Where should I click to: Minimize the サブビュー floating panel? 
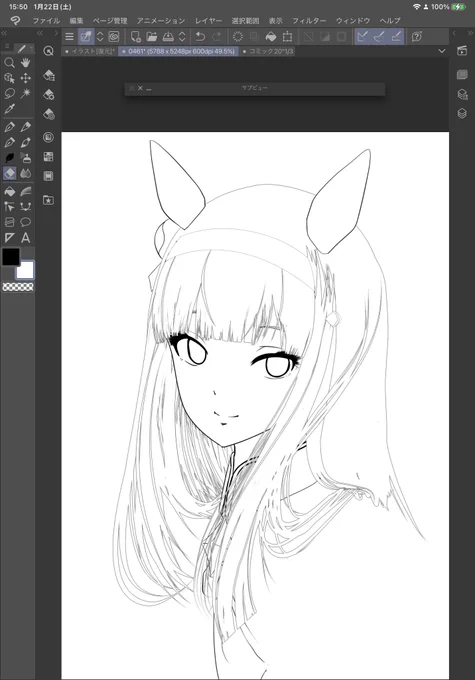[x=149, y=88]
